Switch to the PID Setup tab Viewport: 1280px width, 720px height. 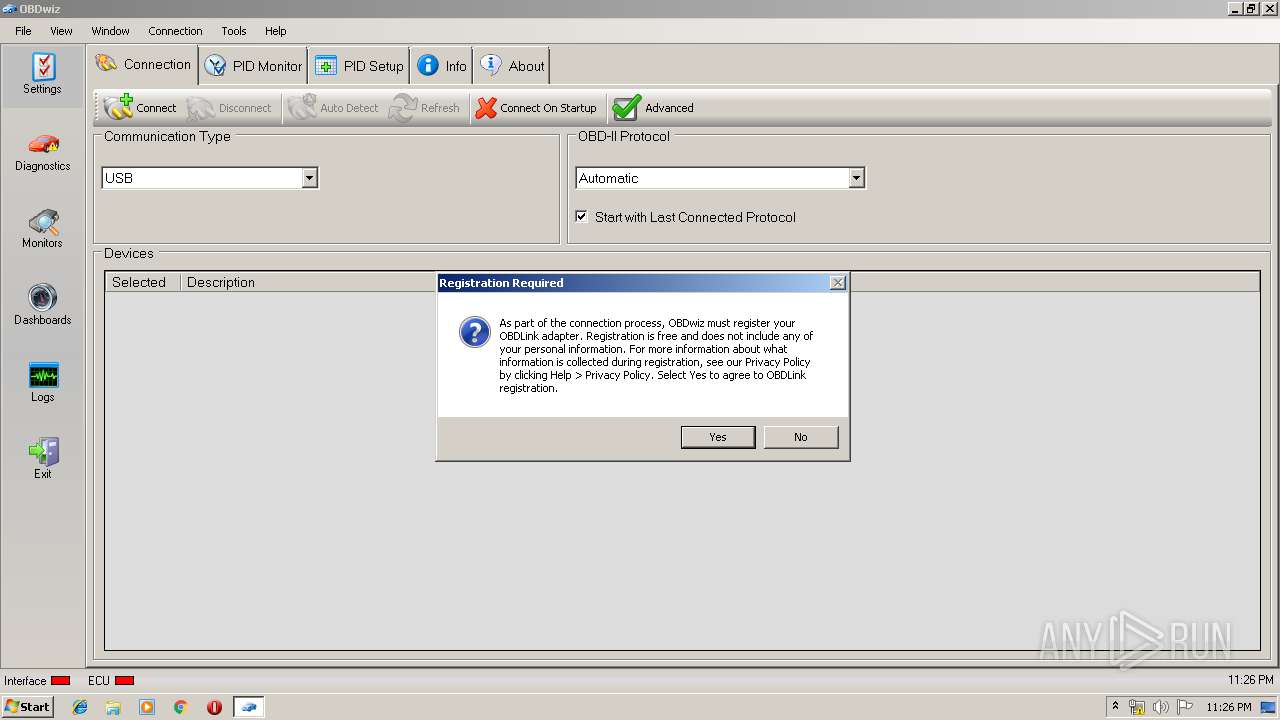(359, 66)
